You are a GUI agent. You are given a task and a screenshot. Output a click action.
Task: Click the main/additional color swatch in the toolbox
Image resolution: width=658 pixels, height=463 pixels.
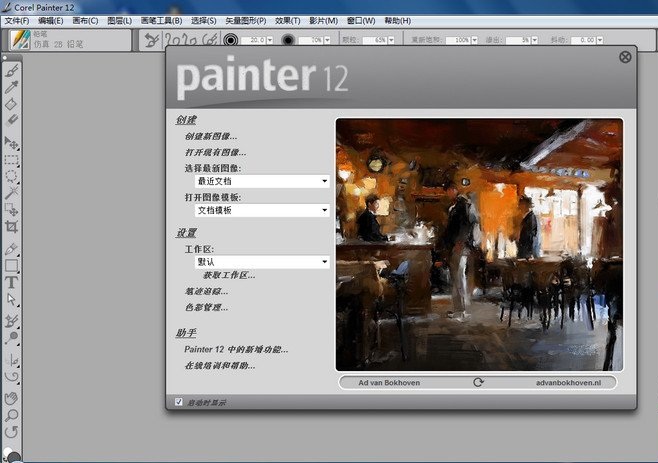coord(11,455)
